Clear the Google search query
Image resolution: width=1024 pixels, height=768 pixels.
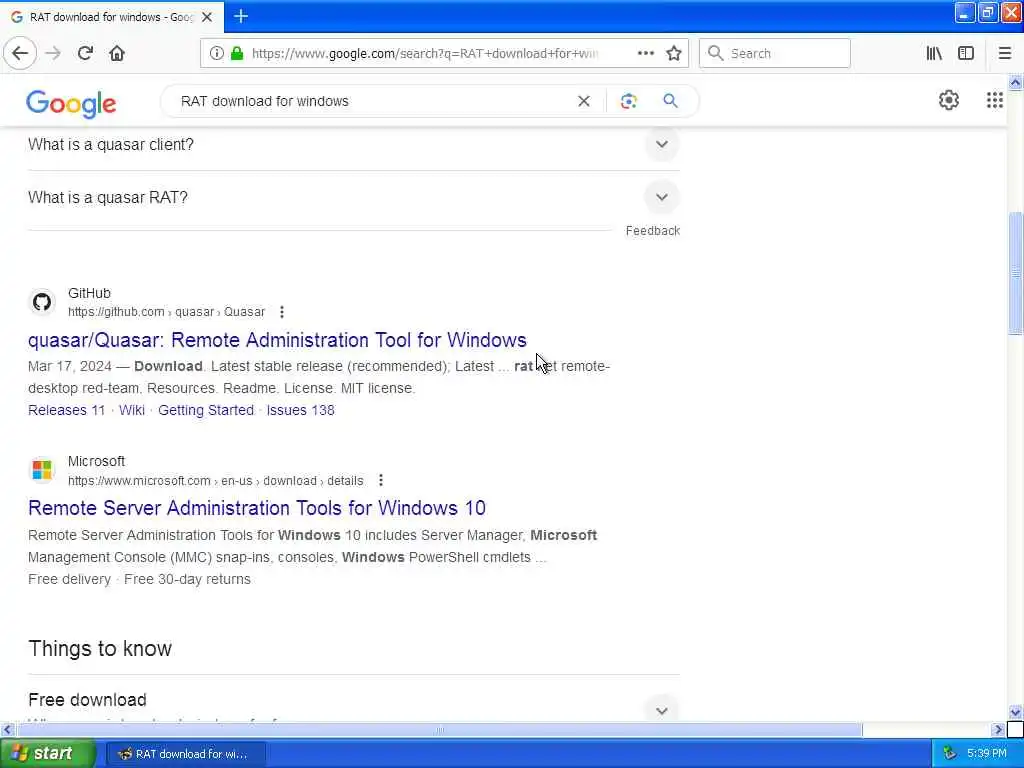(584, 101)
